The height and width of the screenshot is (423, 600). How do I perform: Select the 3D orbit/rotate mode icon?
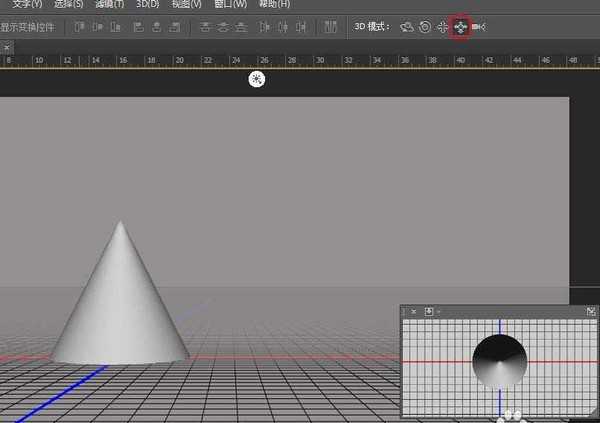pos(407,26)
